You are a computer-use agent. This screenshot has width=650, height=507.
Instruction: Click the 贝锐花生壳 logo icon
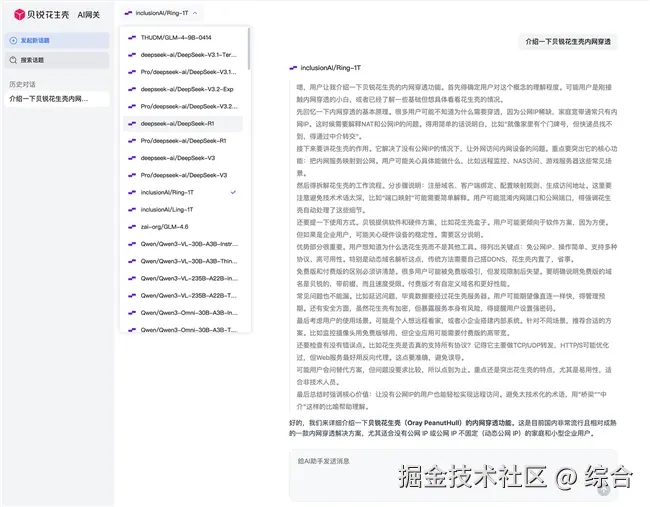click(19, 15)
